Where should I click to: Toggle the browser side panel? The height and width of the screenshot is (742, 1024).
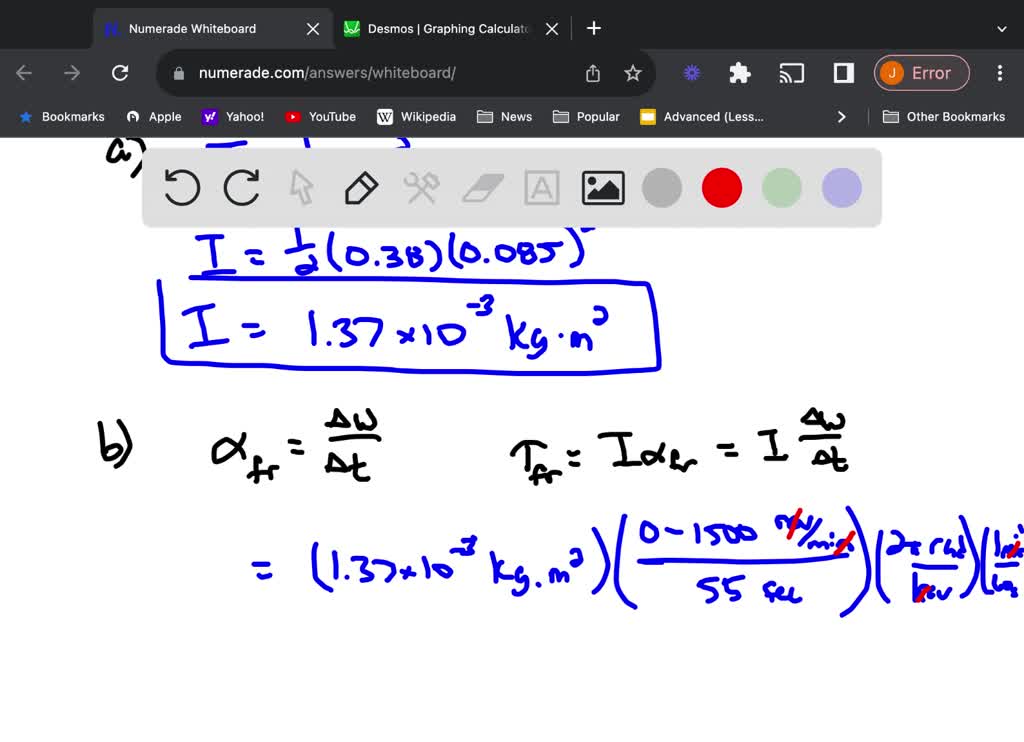click(x=844, y=73)
